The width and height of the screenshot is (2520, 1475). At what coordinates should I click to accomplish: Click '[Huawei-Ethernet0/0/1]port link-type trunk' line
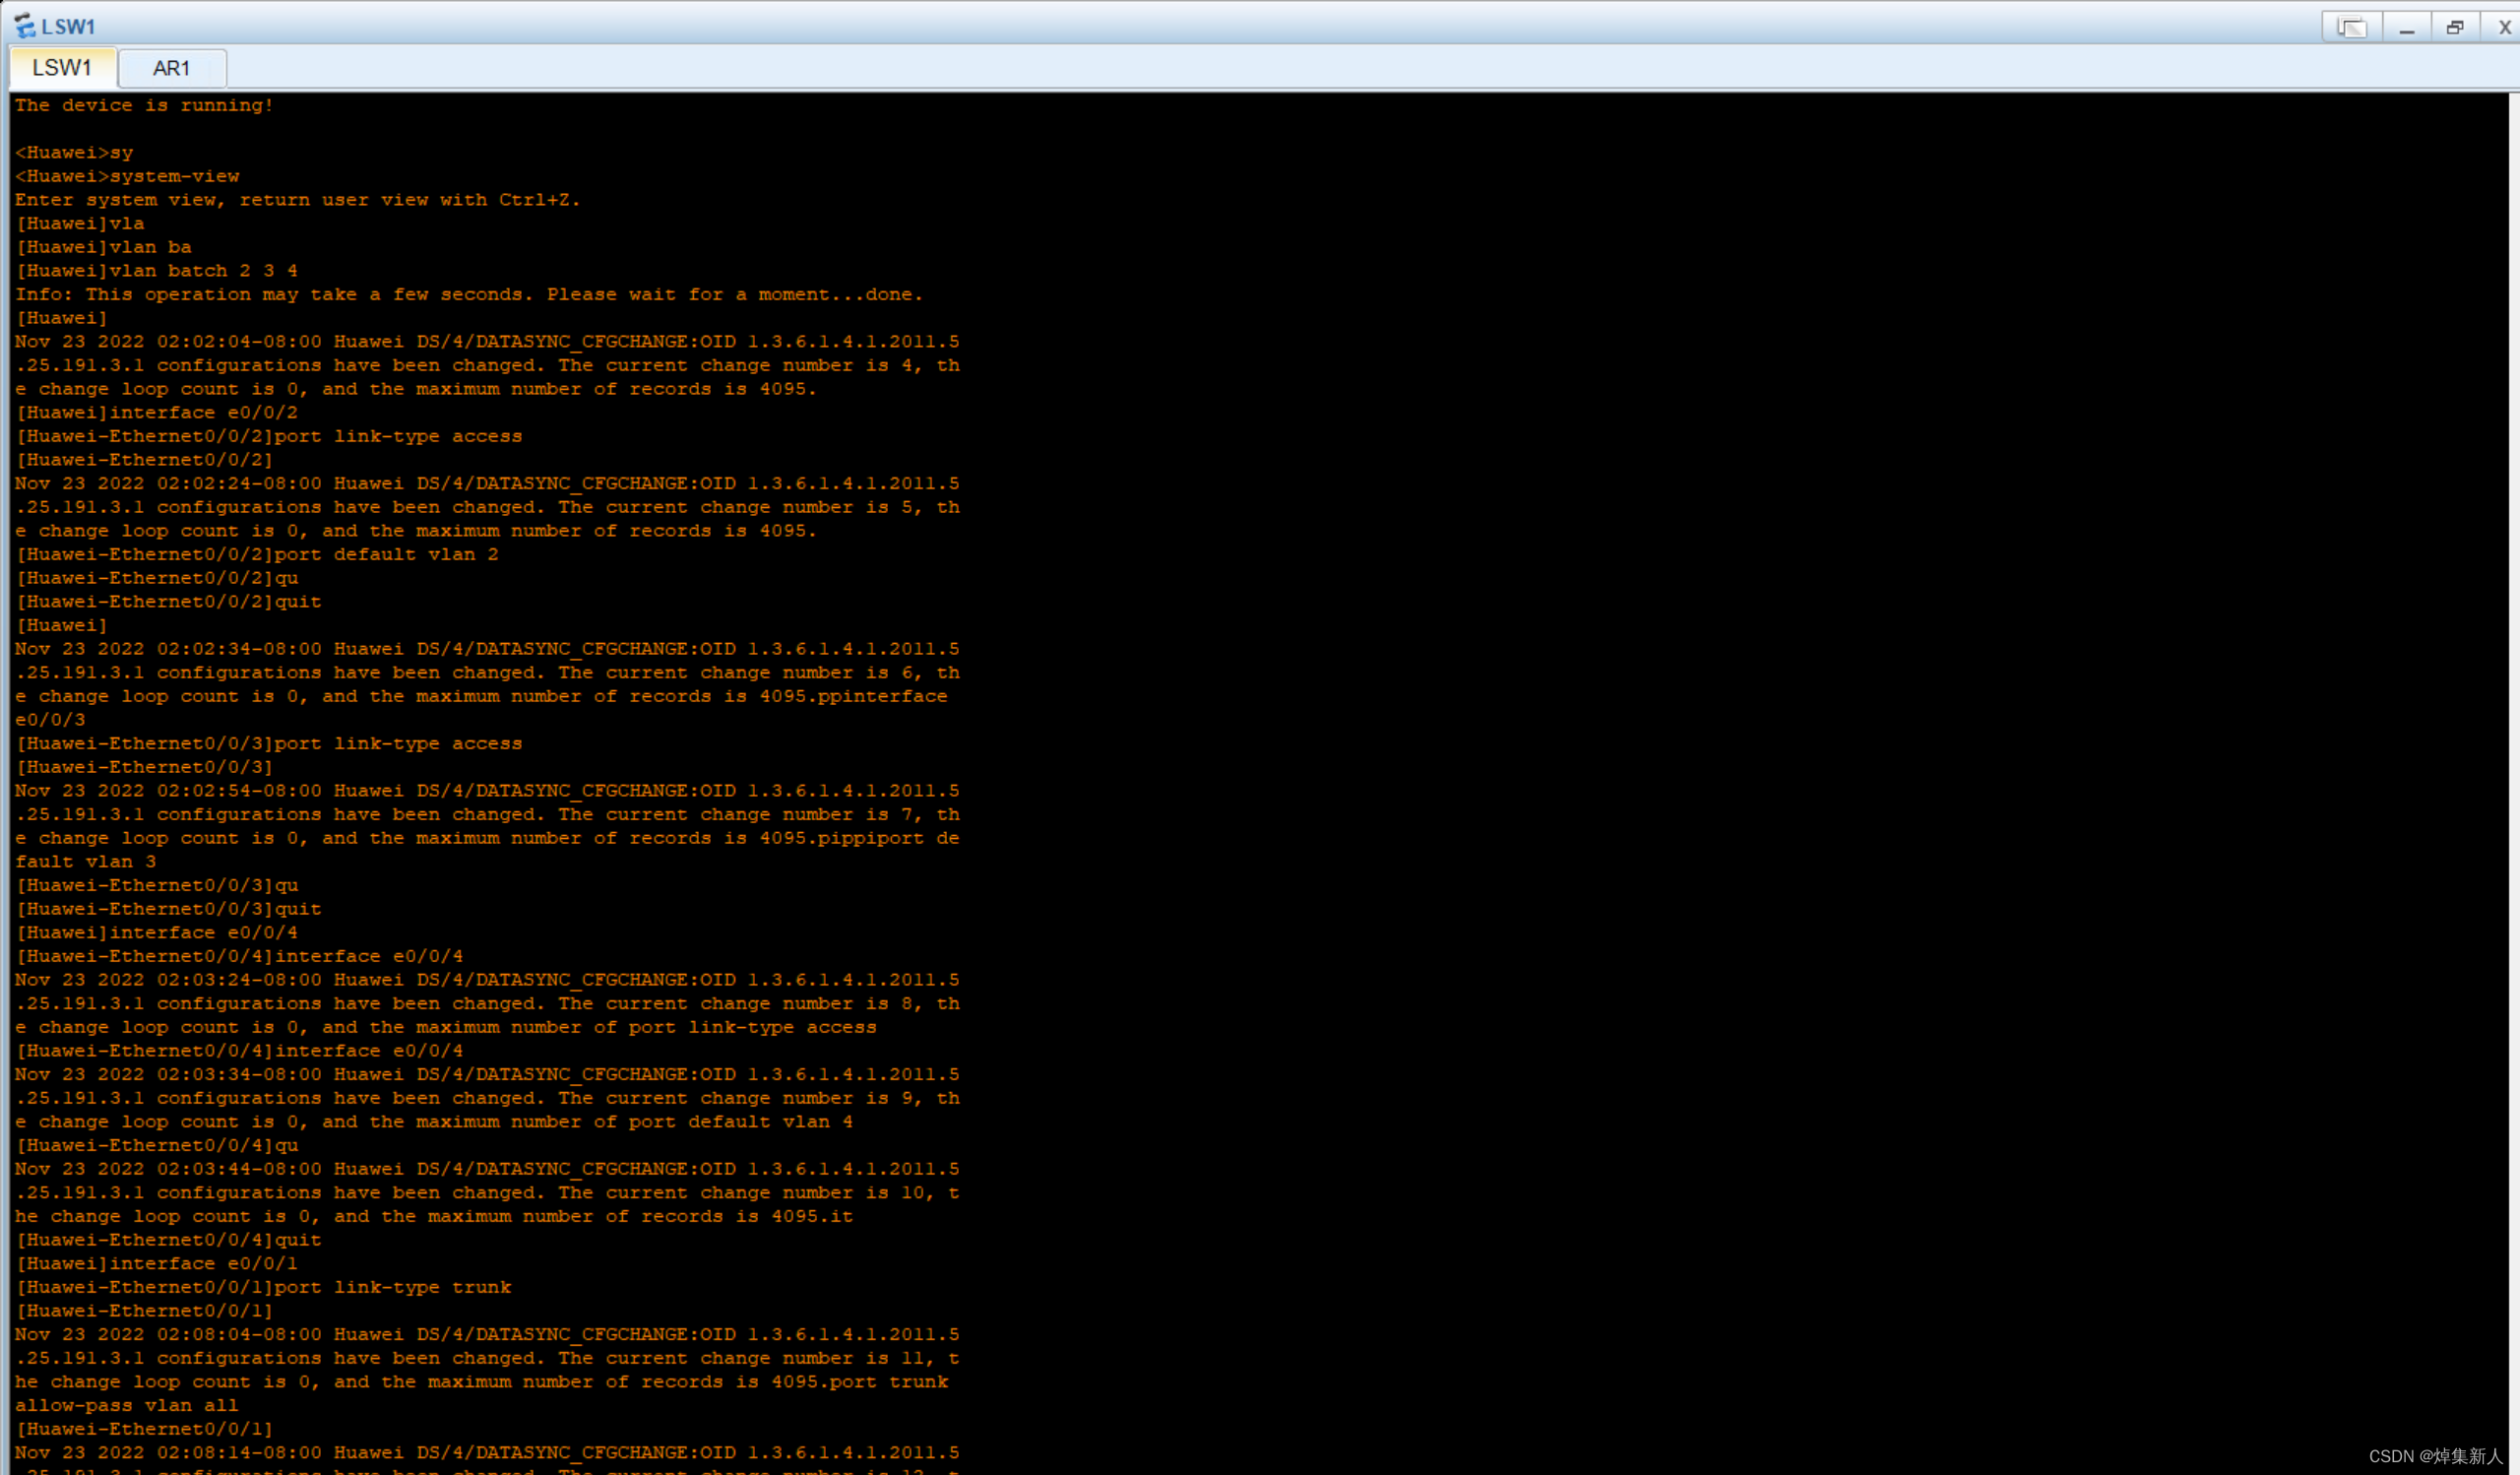tap(263, 1288)
